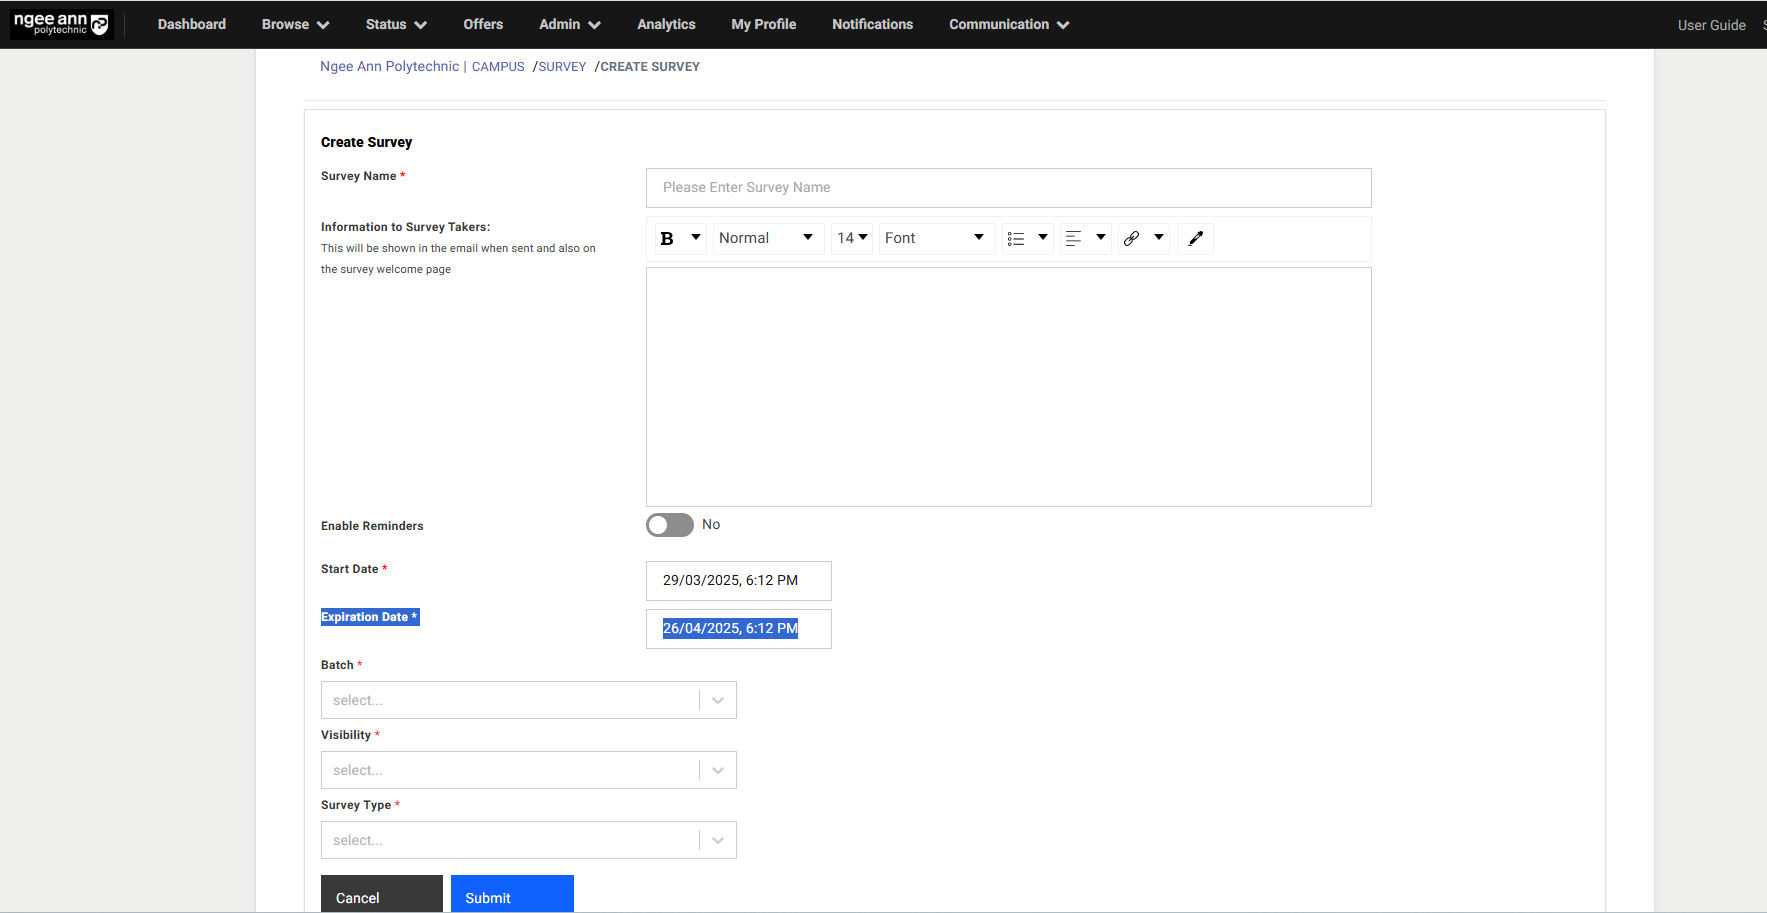Click the bulleted list icon
The width and height of the screenshot is (1767, 913).
click(1016, 239)
